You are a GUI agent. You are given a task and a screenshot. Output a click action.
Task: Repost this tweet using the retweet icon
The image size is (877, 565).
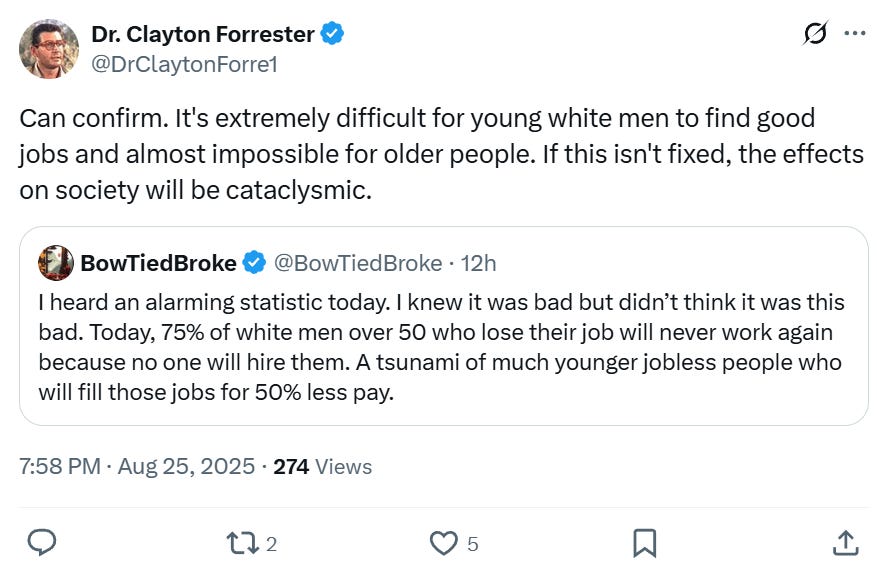(240, 542)
